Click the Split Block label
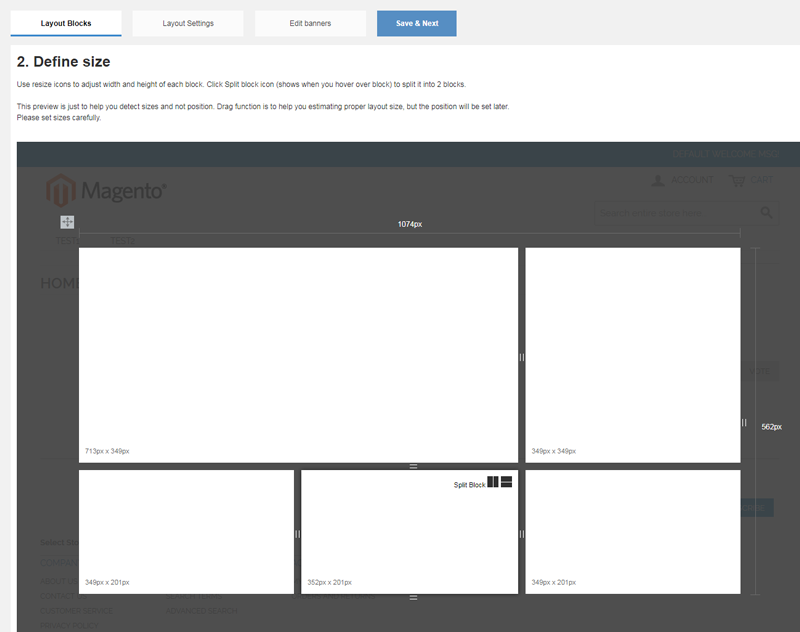The width and height of the screenshot is (800, 632). [469, 485]
